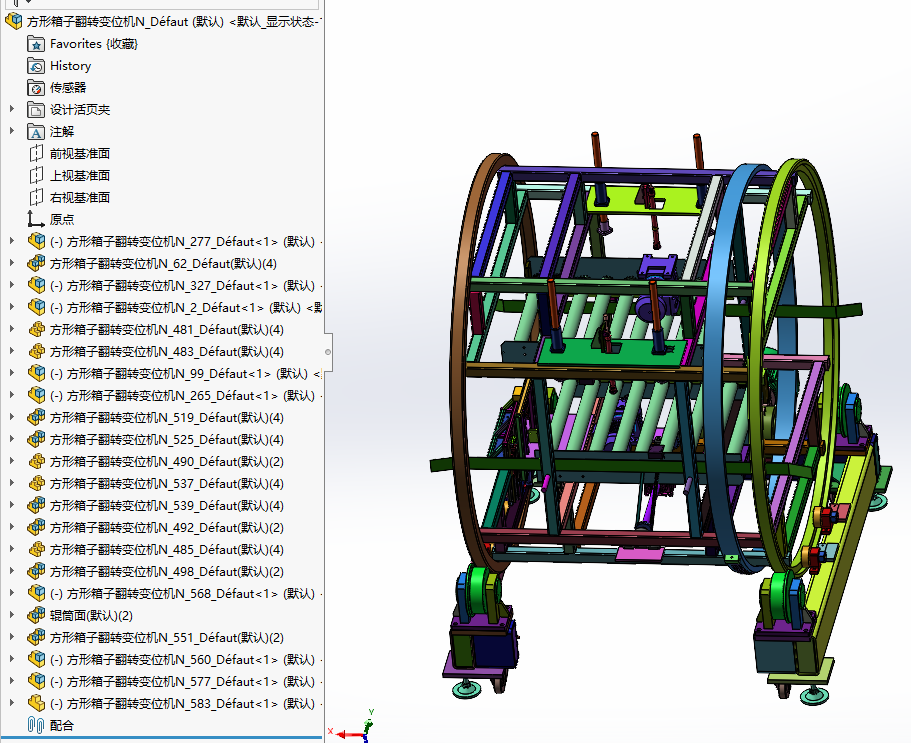
Task: Click the N_62_Défaut pattern icon
Action: pyautogui.click(x=36, y=264)
